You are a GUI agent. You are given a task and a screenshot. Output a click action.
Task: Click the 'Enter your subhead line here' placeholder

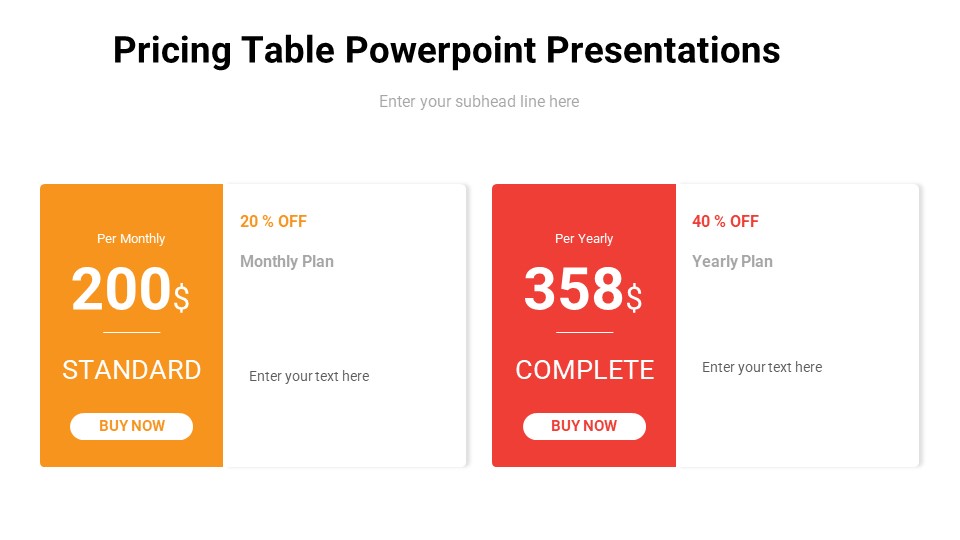(x=479, y=101)
